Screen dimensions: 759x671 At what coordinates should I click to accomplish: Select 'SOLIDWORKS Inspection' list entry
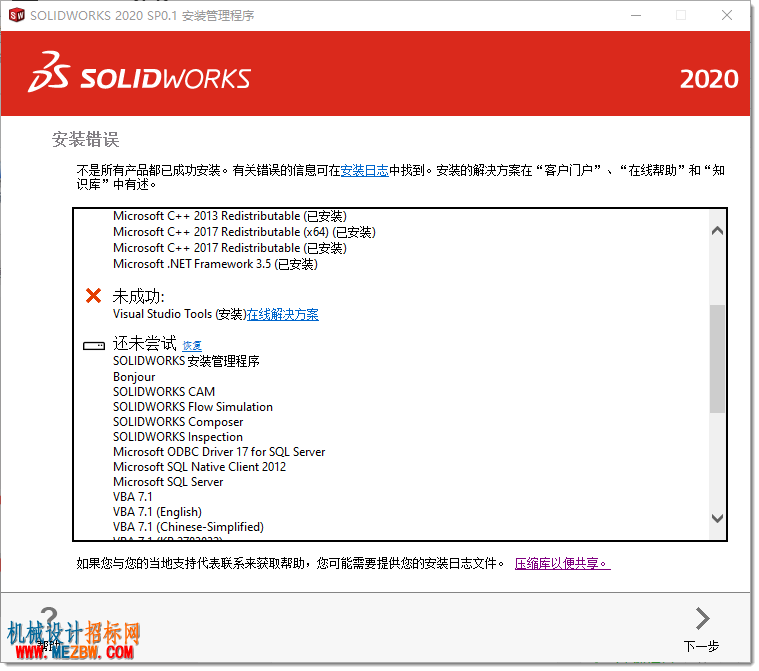click(x=178, y=437)
